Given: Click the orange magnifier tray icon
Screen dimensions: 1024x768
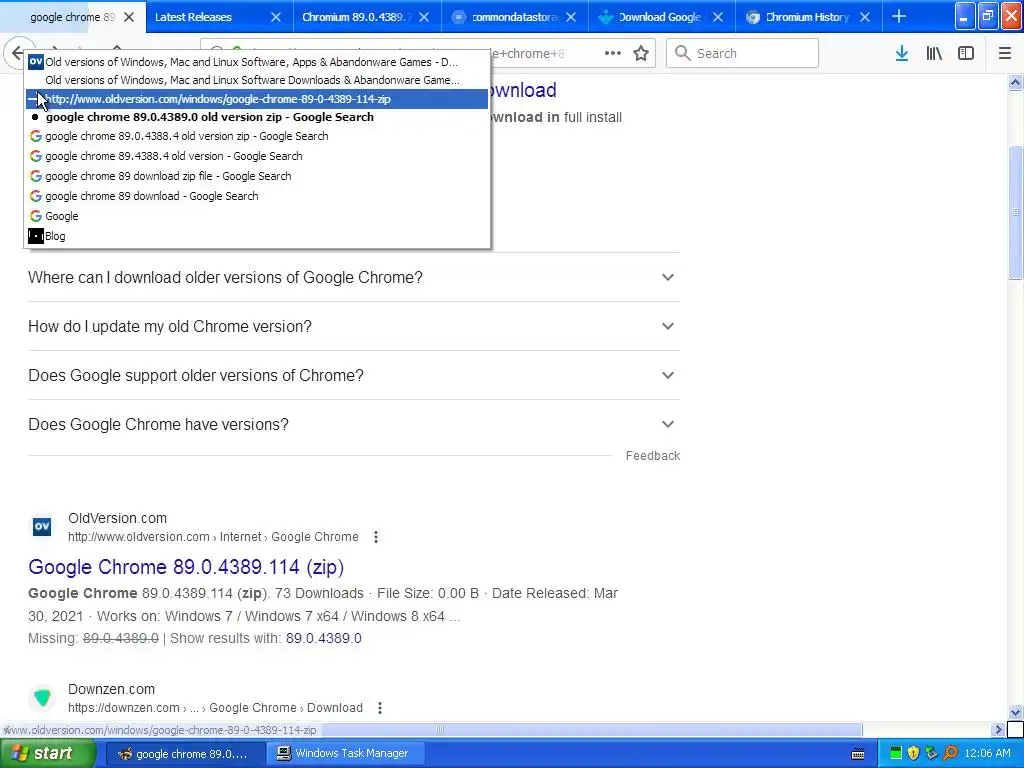Looking at the screenshot, I should pos(950,754).
